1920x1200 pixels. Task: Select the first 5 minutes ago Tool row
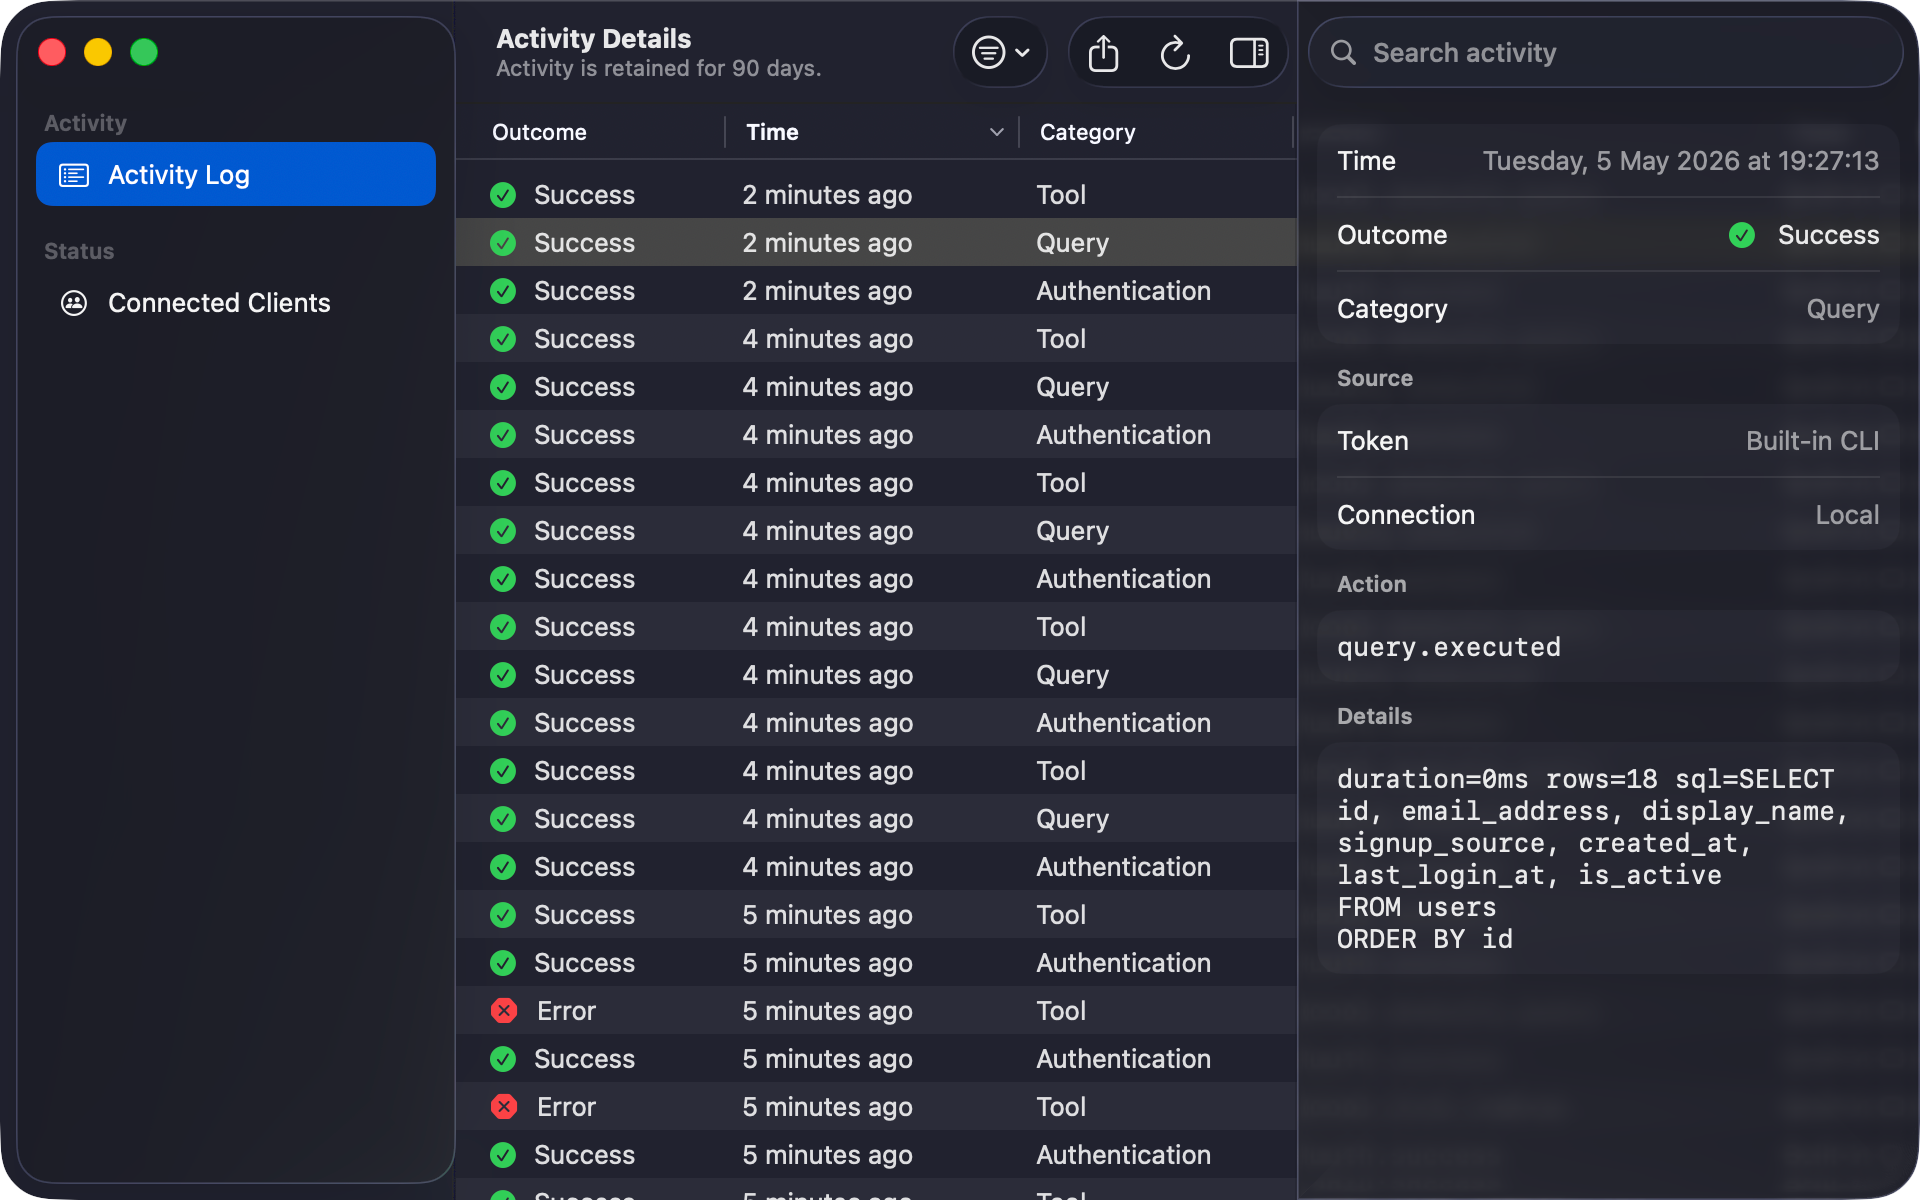[876, 914]
